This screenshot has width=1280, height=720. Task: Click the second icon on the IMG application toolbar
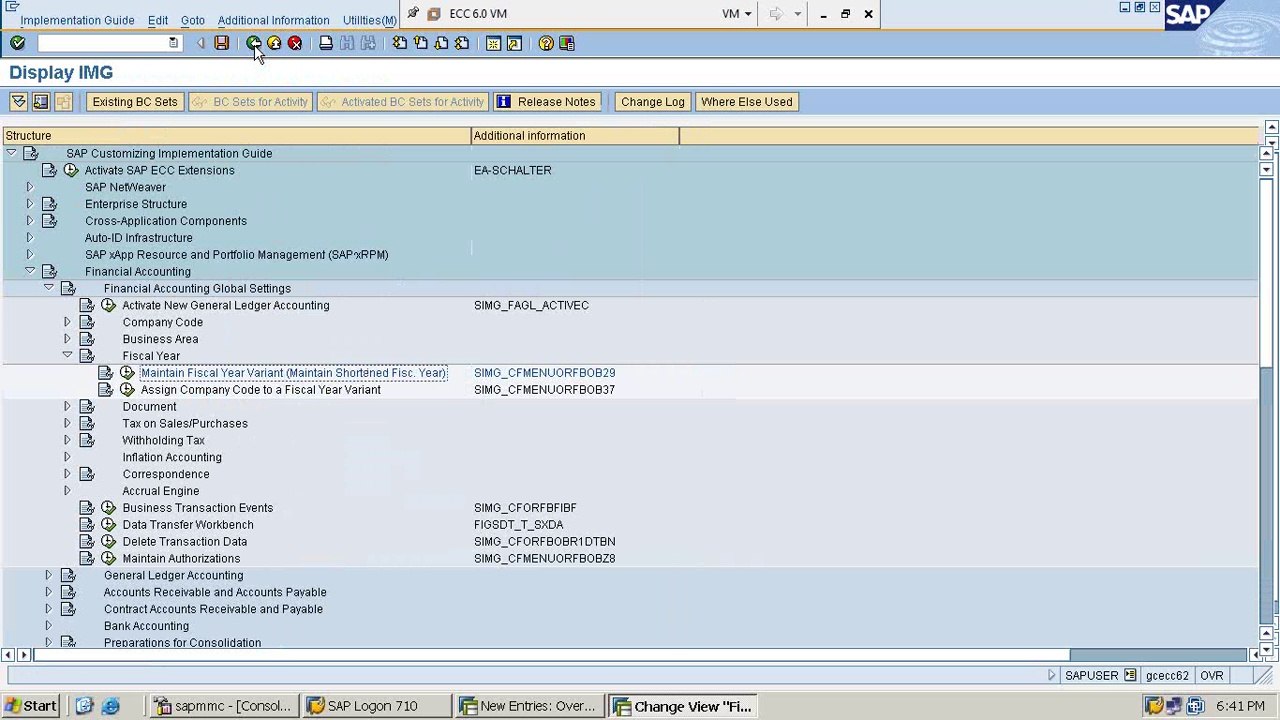pyautogui.click(x=41, y=101)
